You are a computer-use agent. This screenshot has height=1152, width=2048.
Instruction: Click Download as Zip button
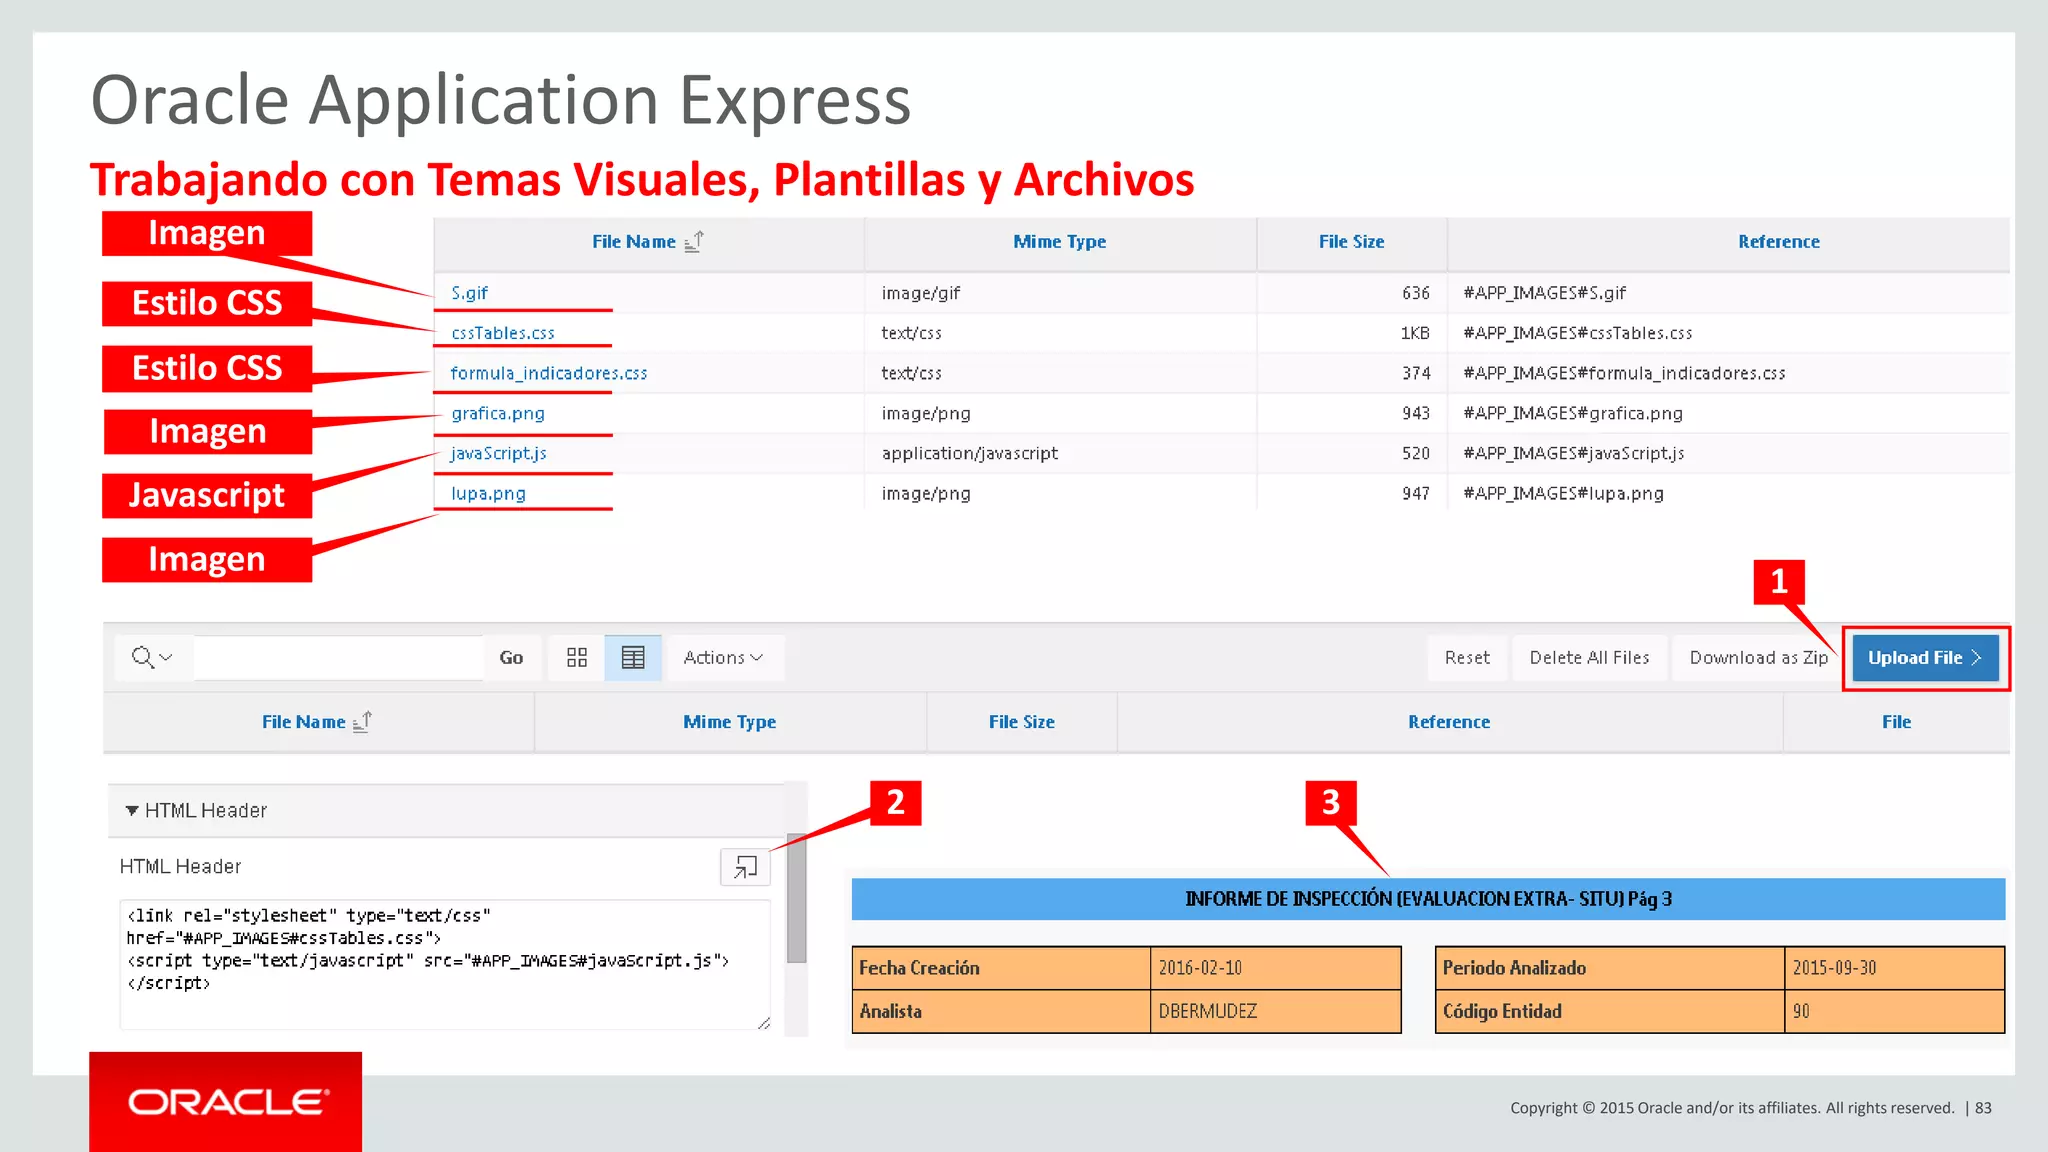(x=1758, y=657)
